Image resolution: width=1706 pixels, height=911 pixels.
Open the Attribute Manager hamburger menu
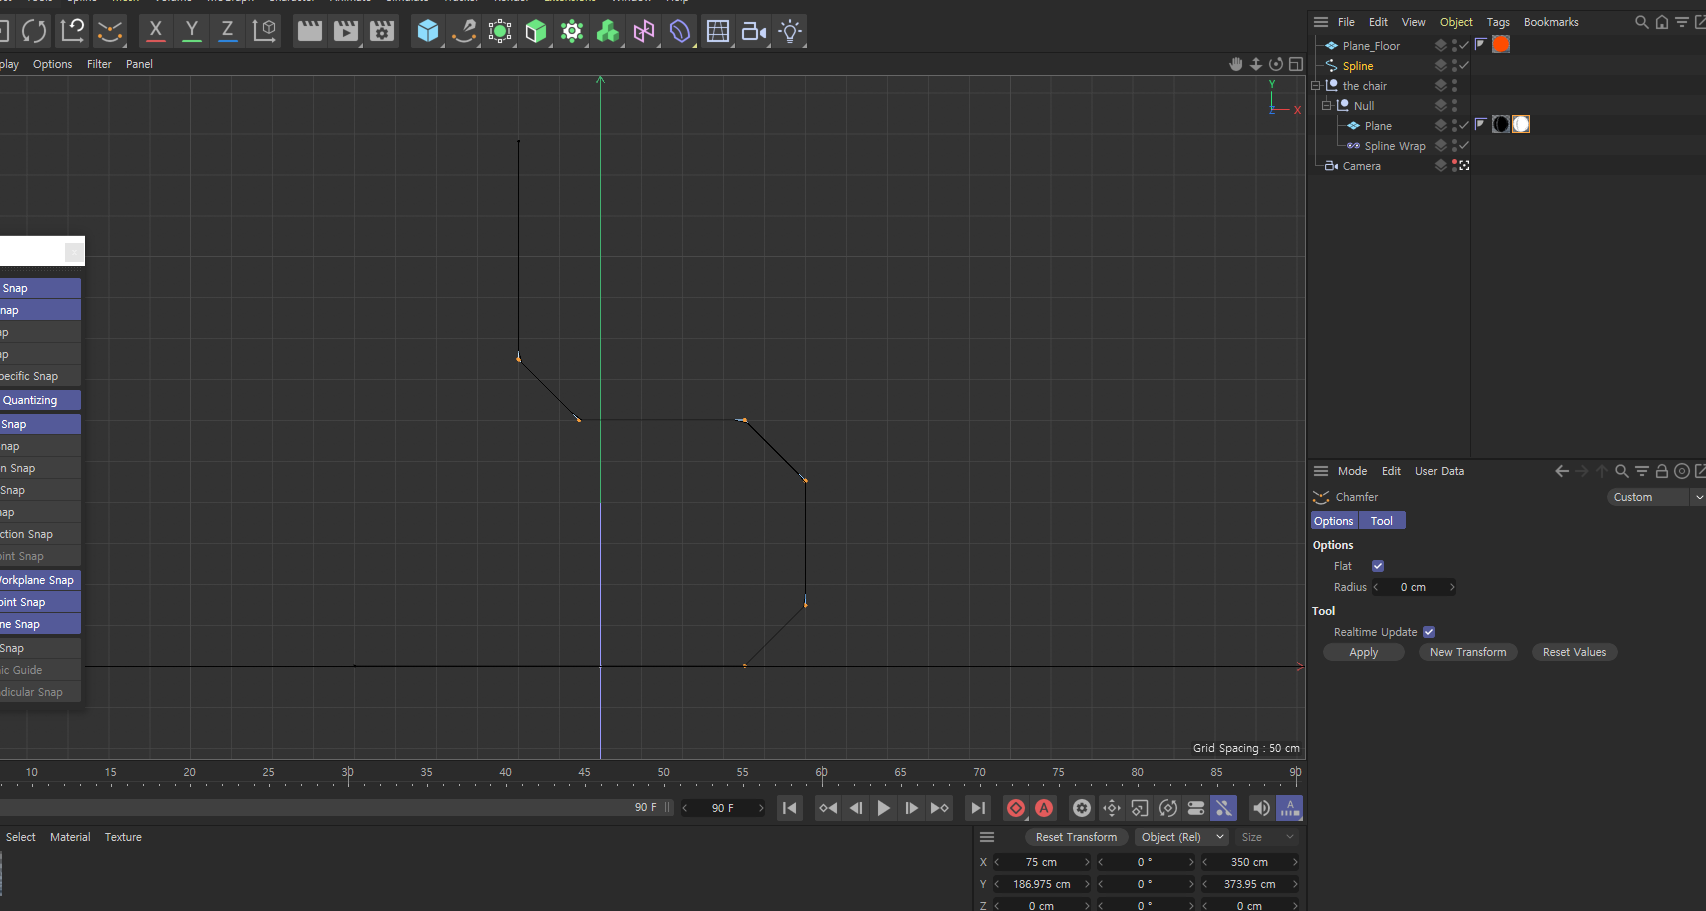pyautogui.click(x=1321, y=471)
